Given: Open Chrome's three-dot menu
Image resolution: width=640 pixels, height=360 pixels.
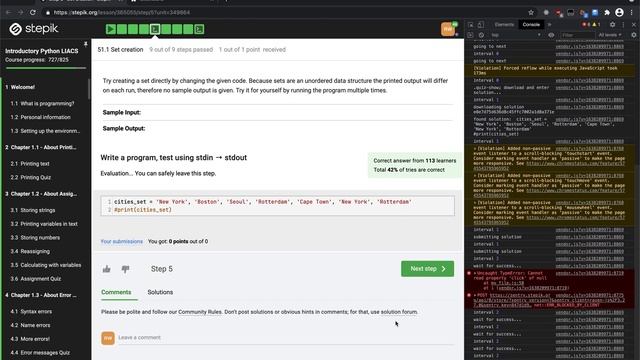Looking at the screenshot, I should pos(632,13).
